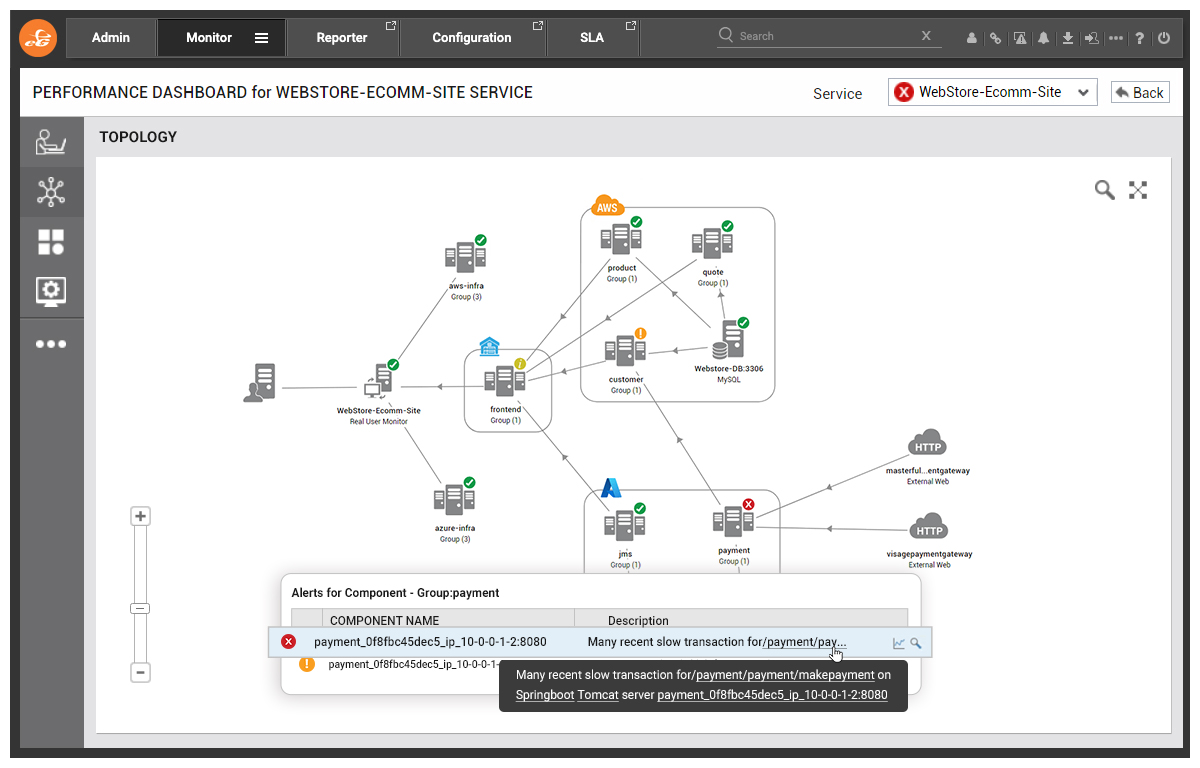Open the user-at-laptop sidebar view

(x=51, y=142)
